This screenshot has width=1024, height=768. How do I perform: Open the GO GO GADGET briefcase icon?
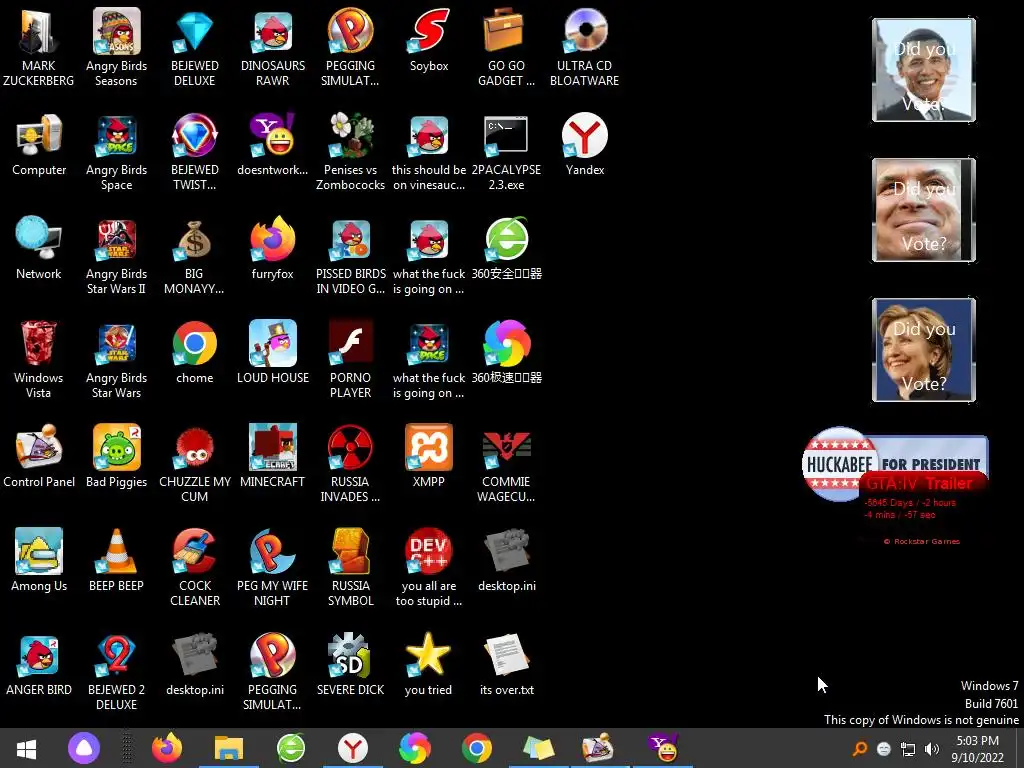(x=506, y=47)
